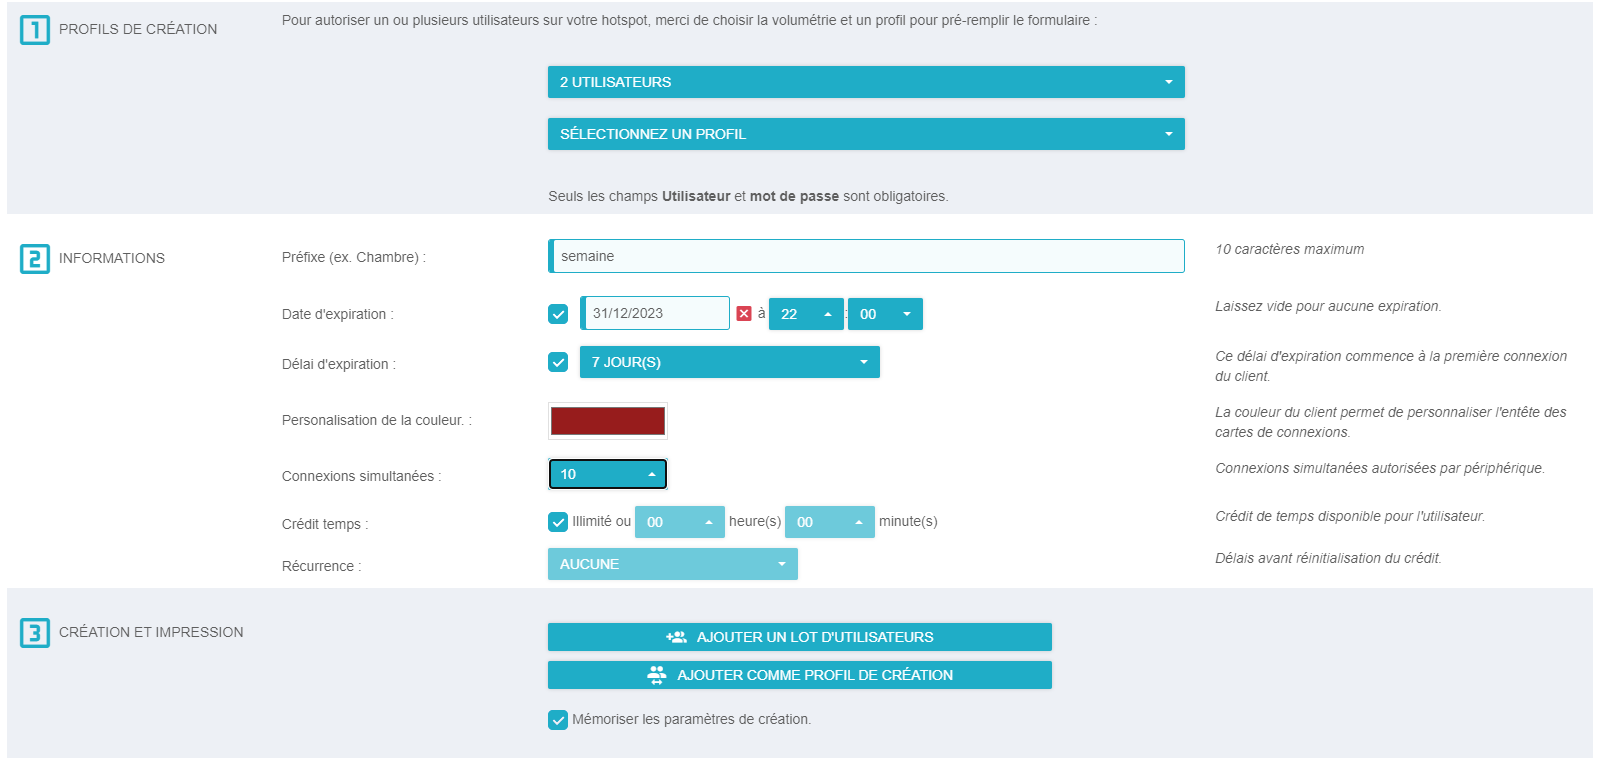The height and width of the screenshot is (765, 1599).
Task: Open the 7 Jour(s) delay dropdown
Action: click(729, 362)
